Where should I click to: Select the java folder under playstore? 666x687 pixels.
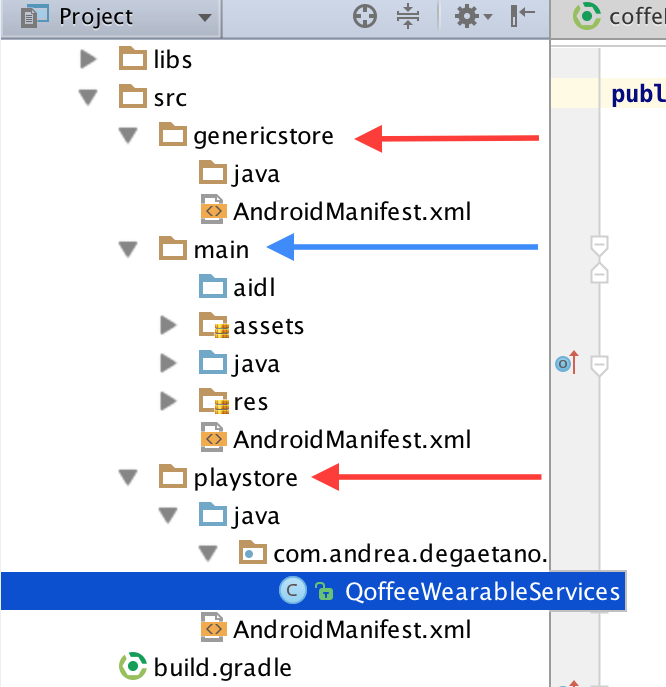tap(239, 515)
